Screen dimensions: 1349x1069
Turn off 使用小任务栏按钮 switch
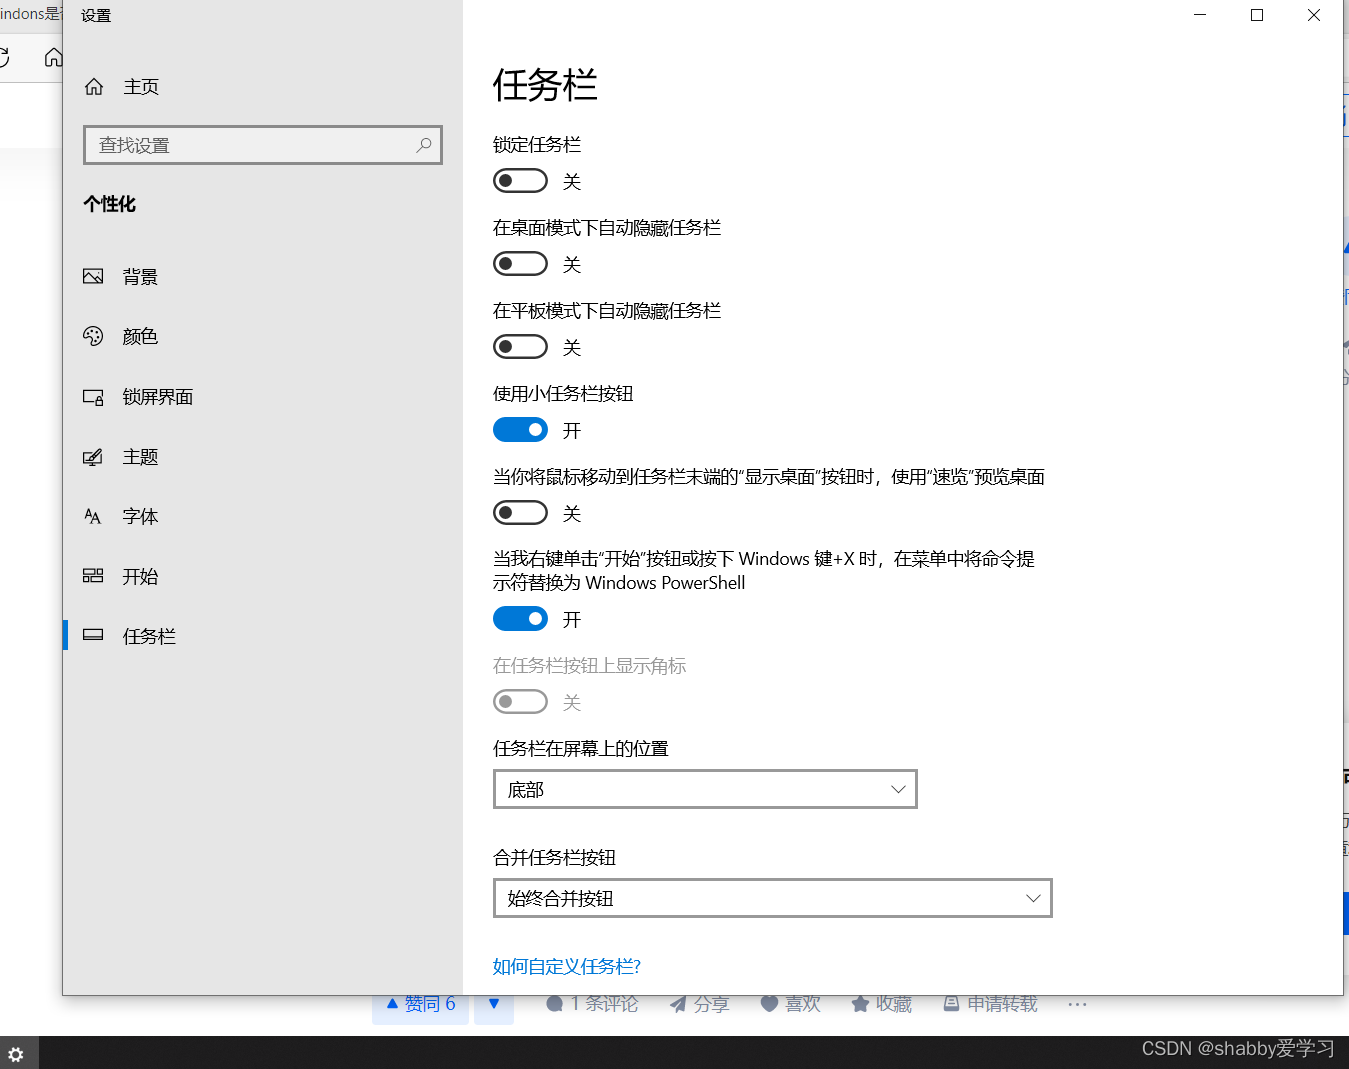point(520,430)
